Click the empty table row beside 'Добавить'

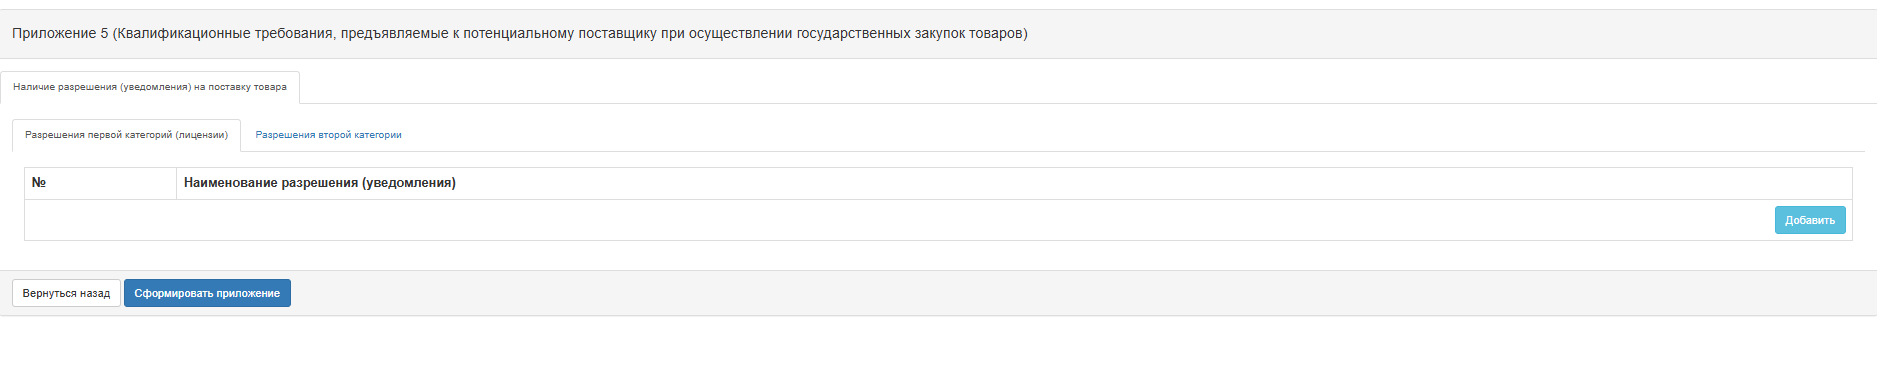898,220
